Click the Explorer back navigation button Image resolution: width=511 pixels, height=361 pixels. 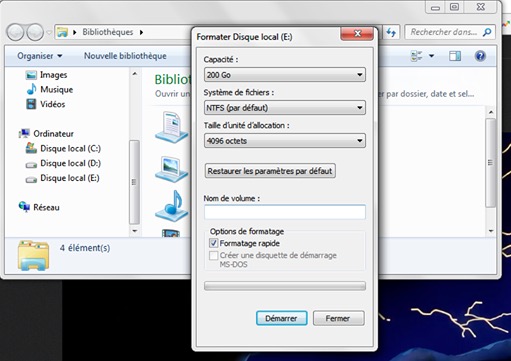tap(15, 32)
